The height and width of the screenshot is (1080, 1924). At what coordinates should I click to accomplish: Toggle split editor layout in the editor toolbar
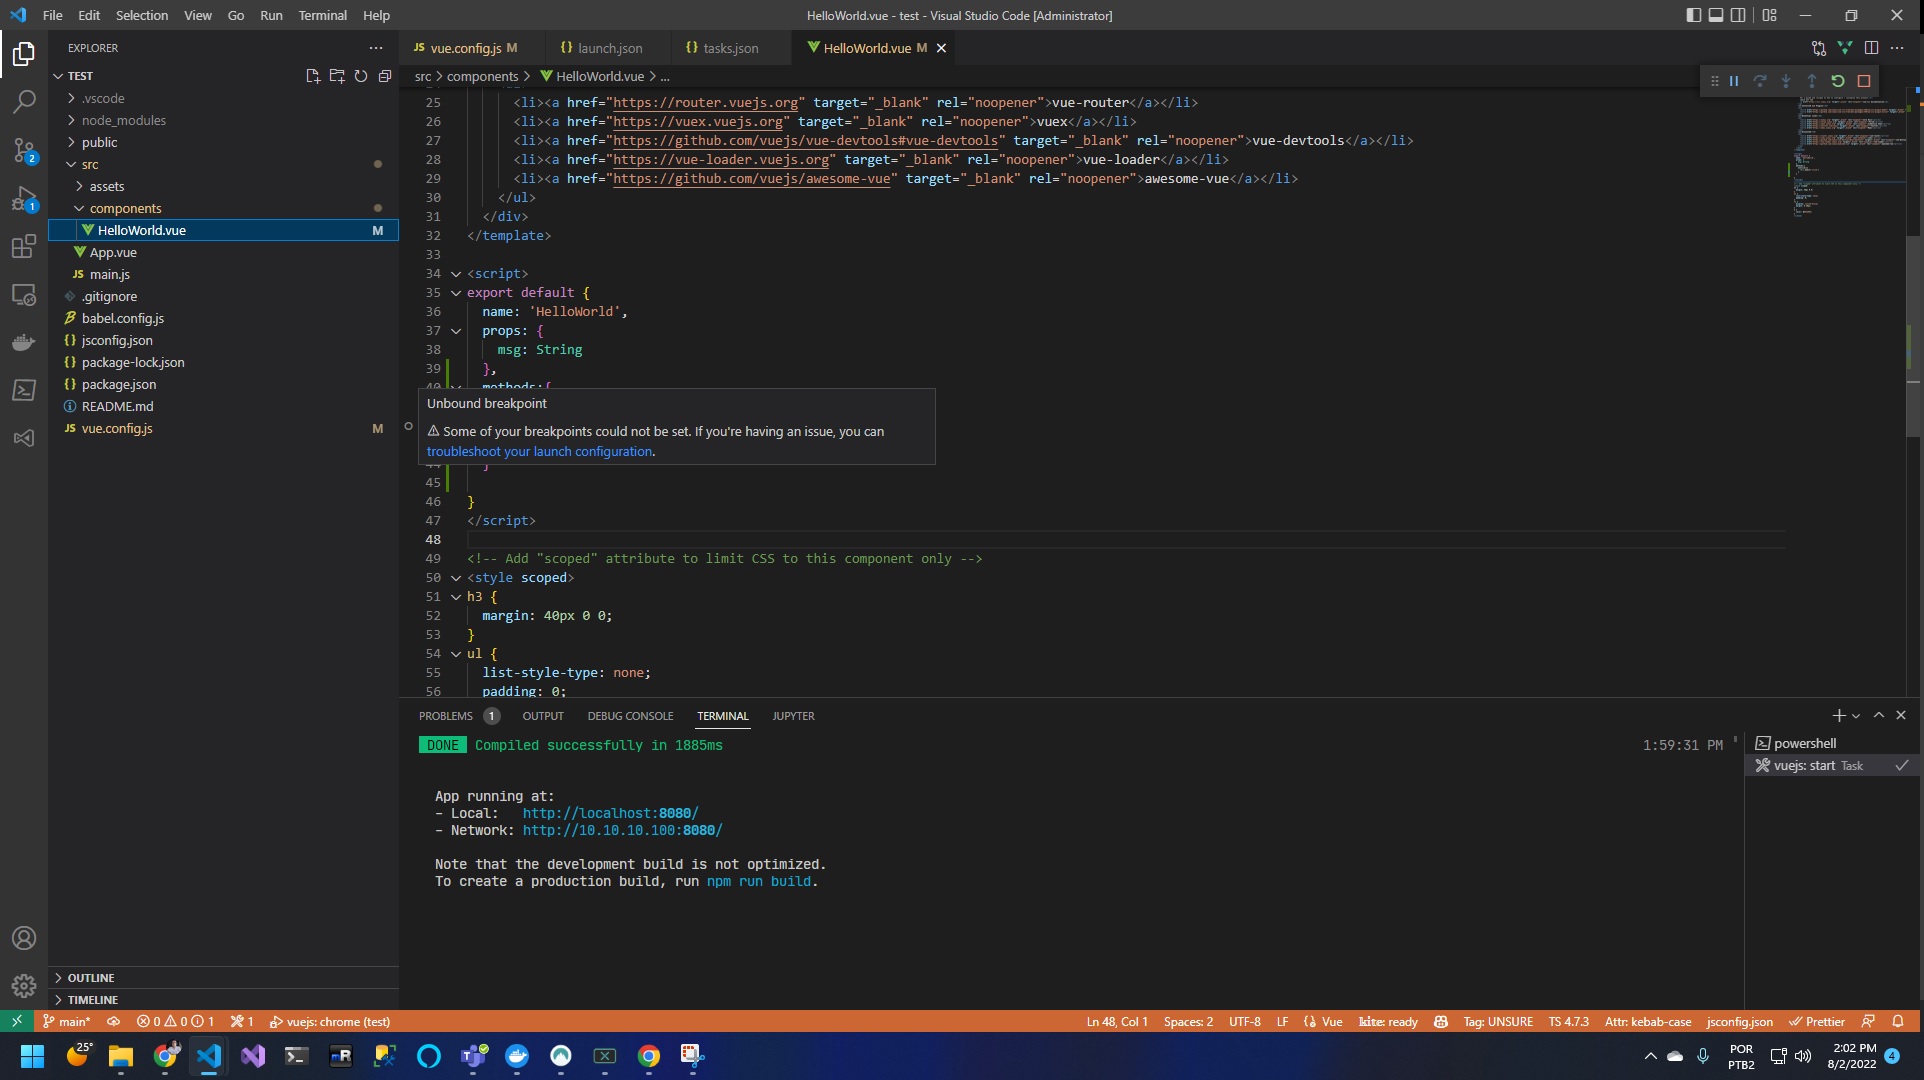(x=1871, y=47)
